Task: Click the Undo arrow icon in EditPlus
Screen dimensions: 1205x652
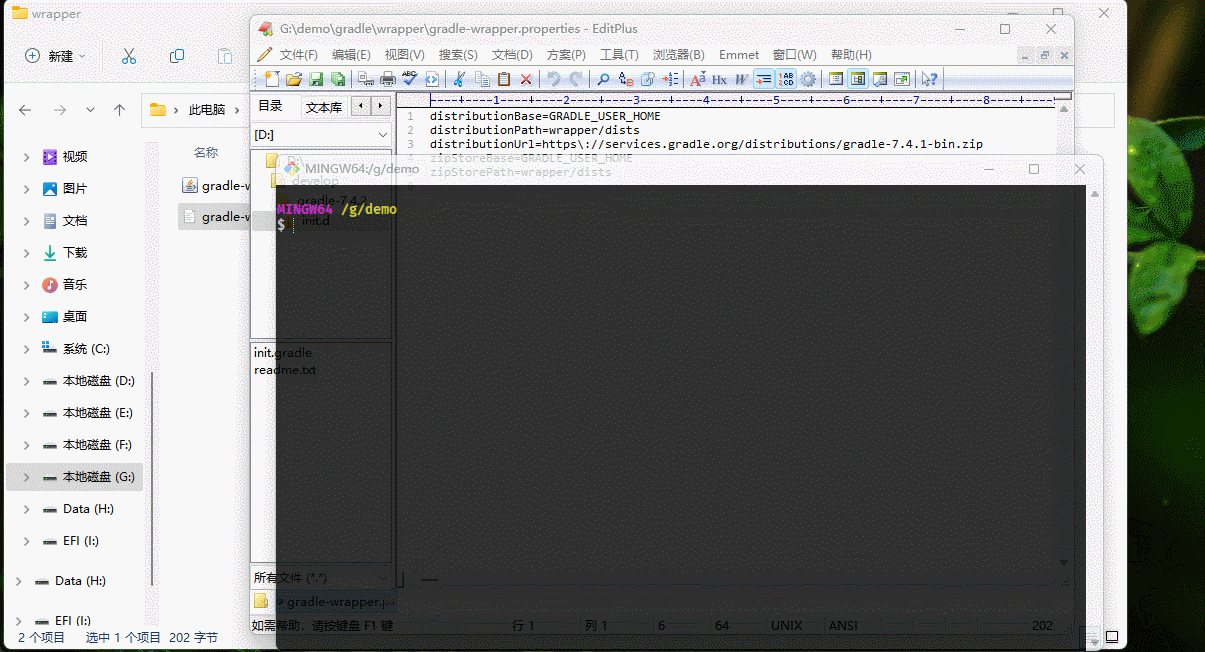Action: pos(553,79)
